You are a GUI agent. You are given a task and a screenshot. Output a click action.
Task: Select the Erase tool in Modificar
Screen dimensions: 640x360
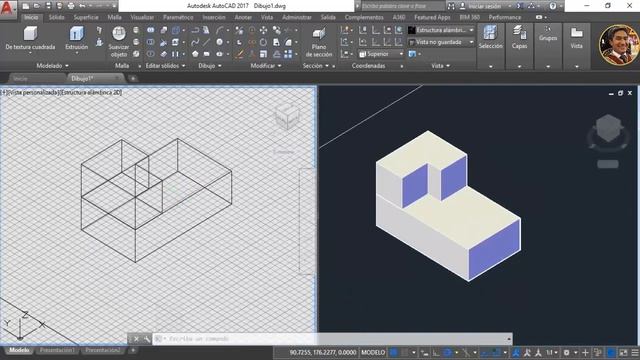coord(239,54)
